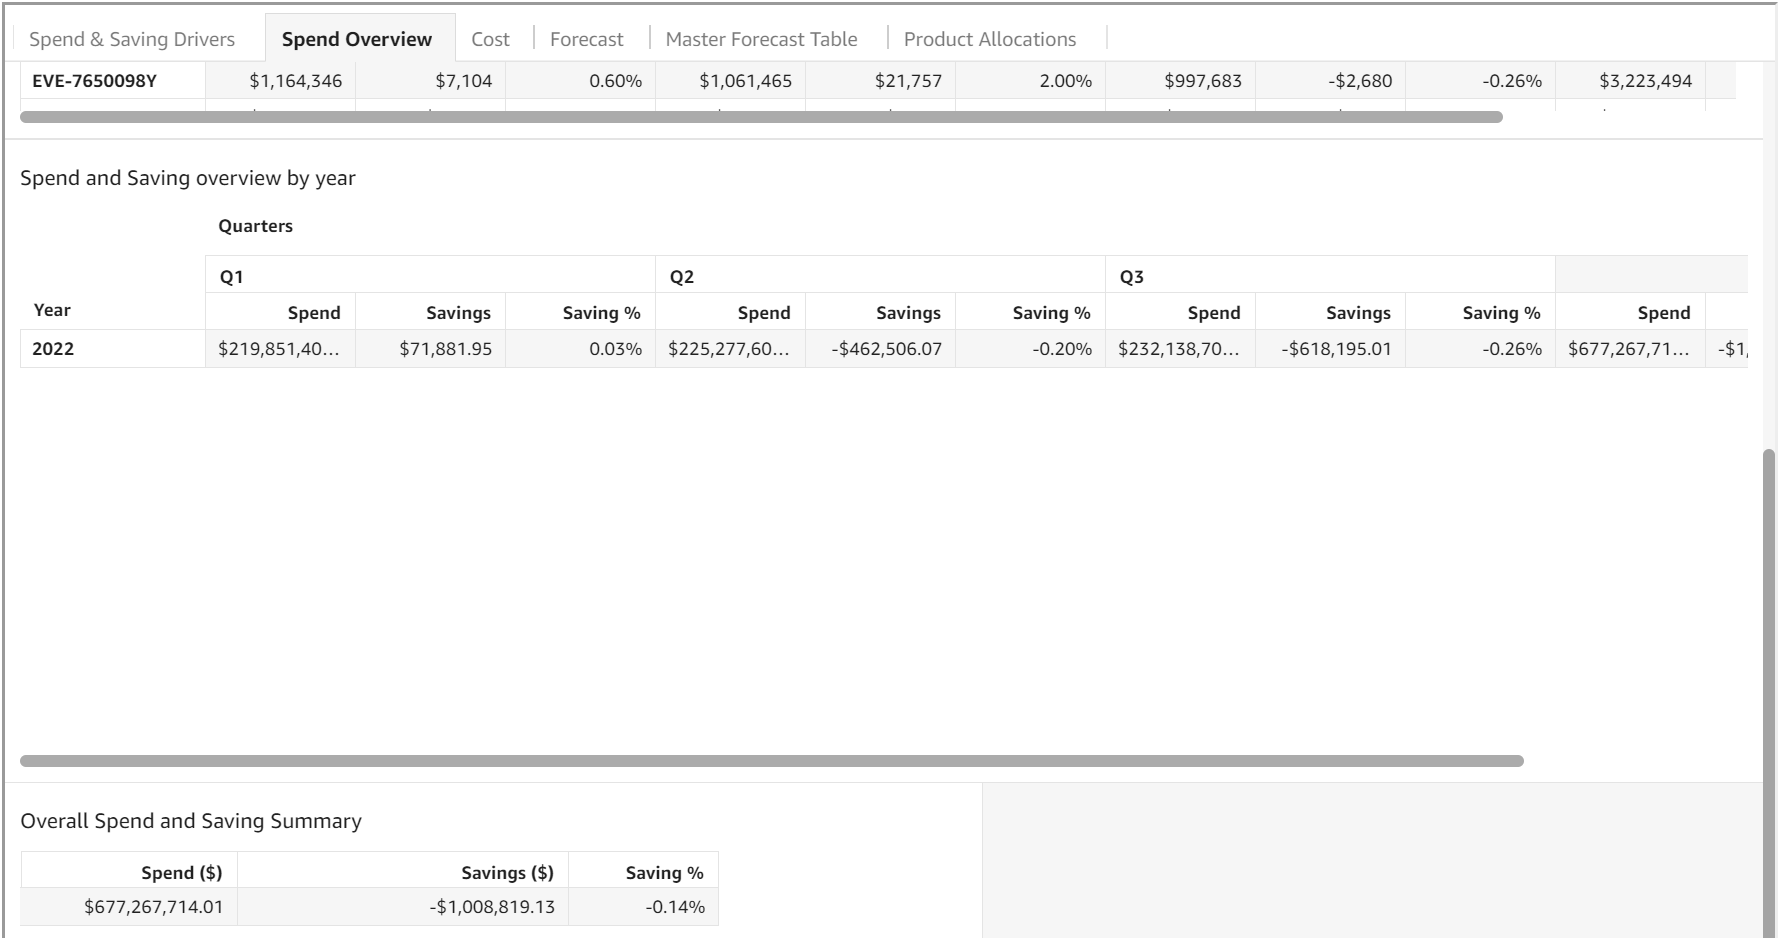The width and height of the screenshot is (1790, 938).
Task: Open the Master Forecast Table tab
Action: click(761, 39)
